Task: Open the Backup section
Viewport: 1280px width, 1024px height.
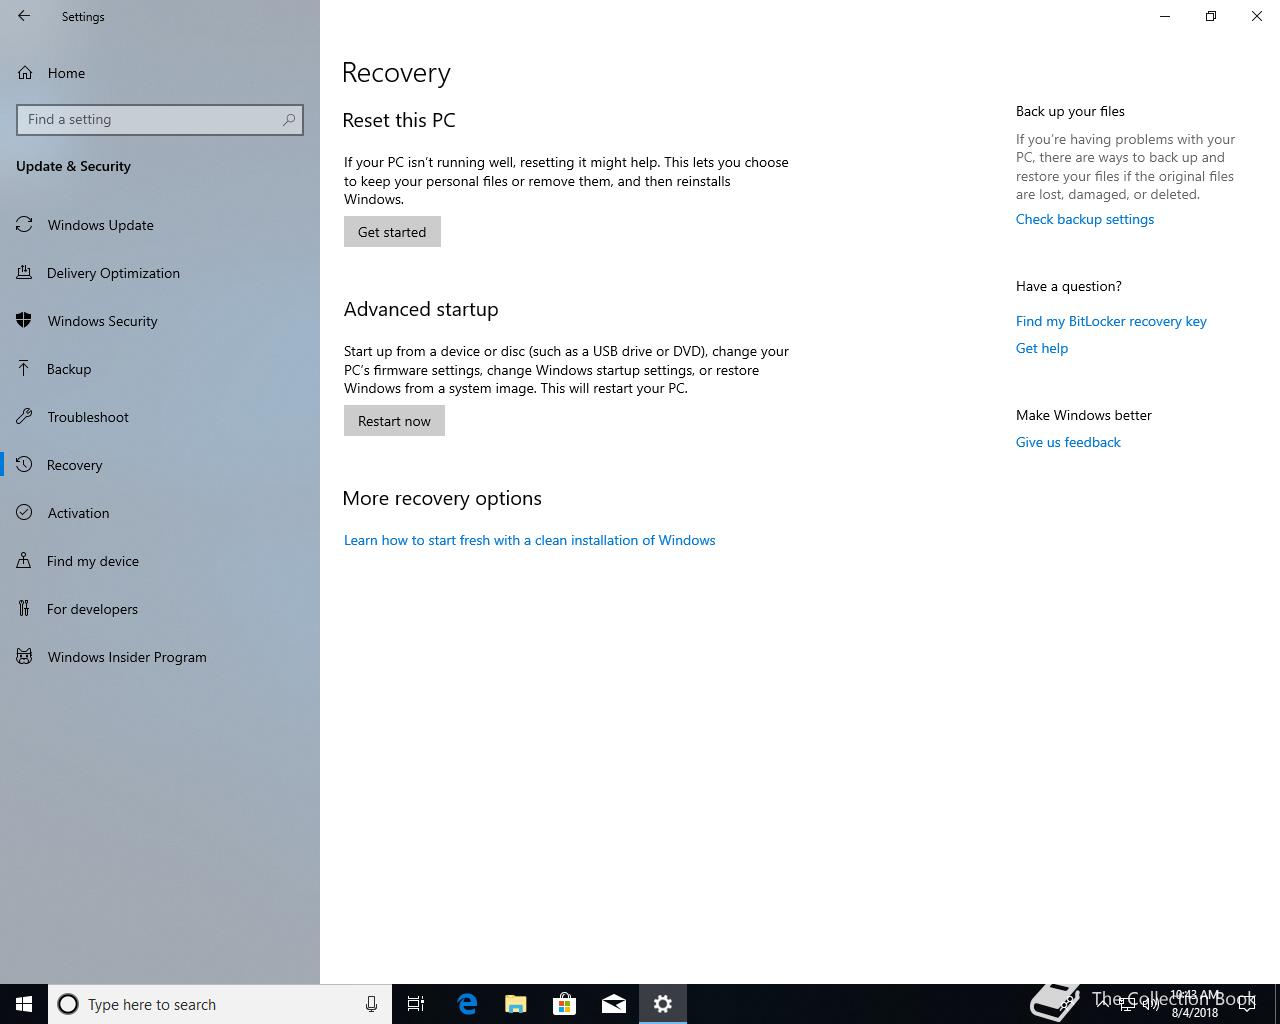Action: click(69, 369)
